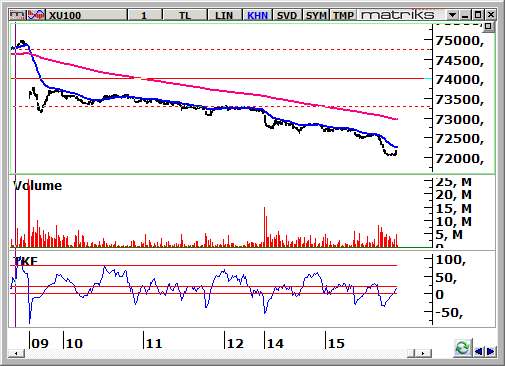The image size is (505, 366).
Task: Click the TMP template button
Action: coord(343,16)
